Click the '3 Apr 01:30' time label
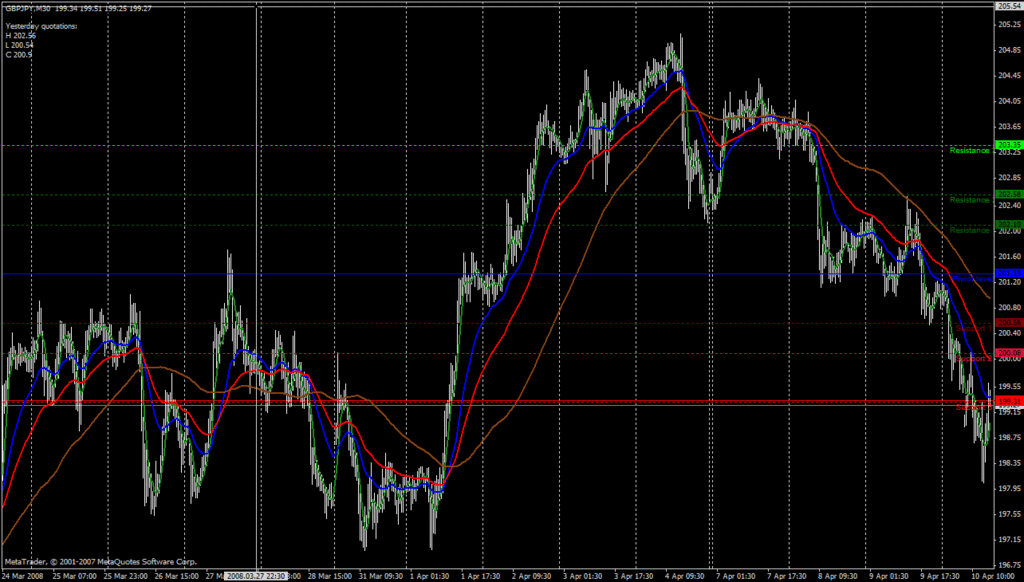This screenshot has width=1024, height=582. (583, 577)
